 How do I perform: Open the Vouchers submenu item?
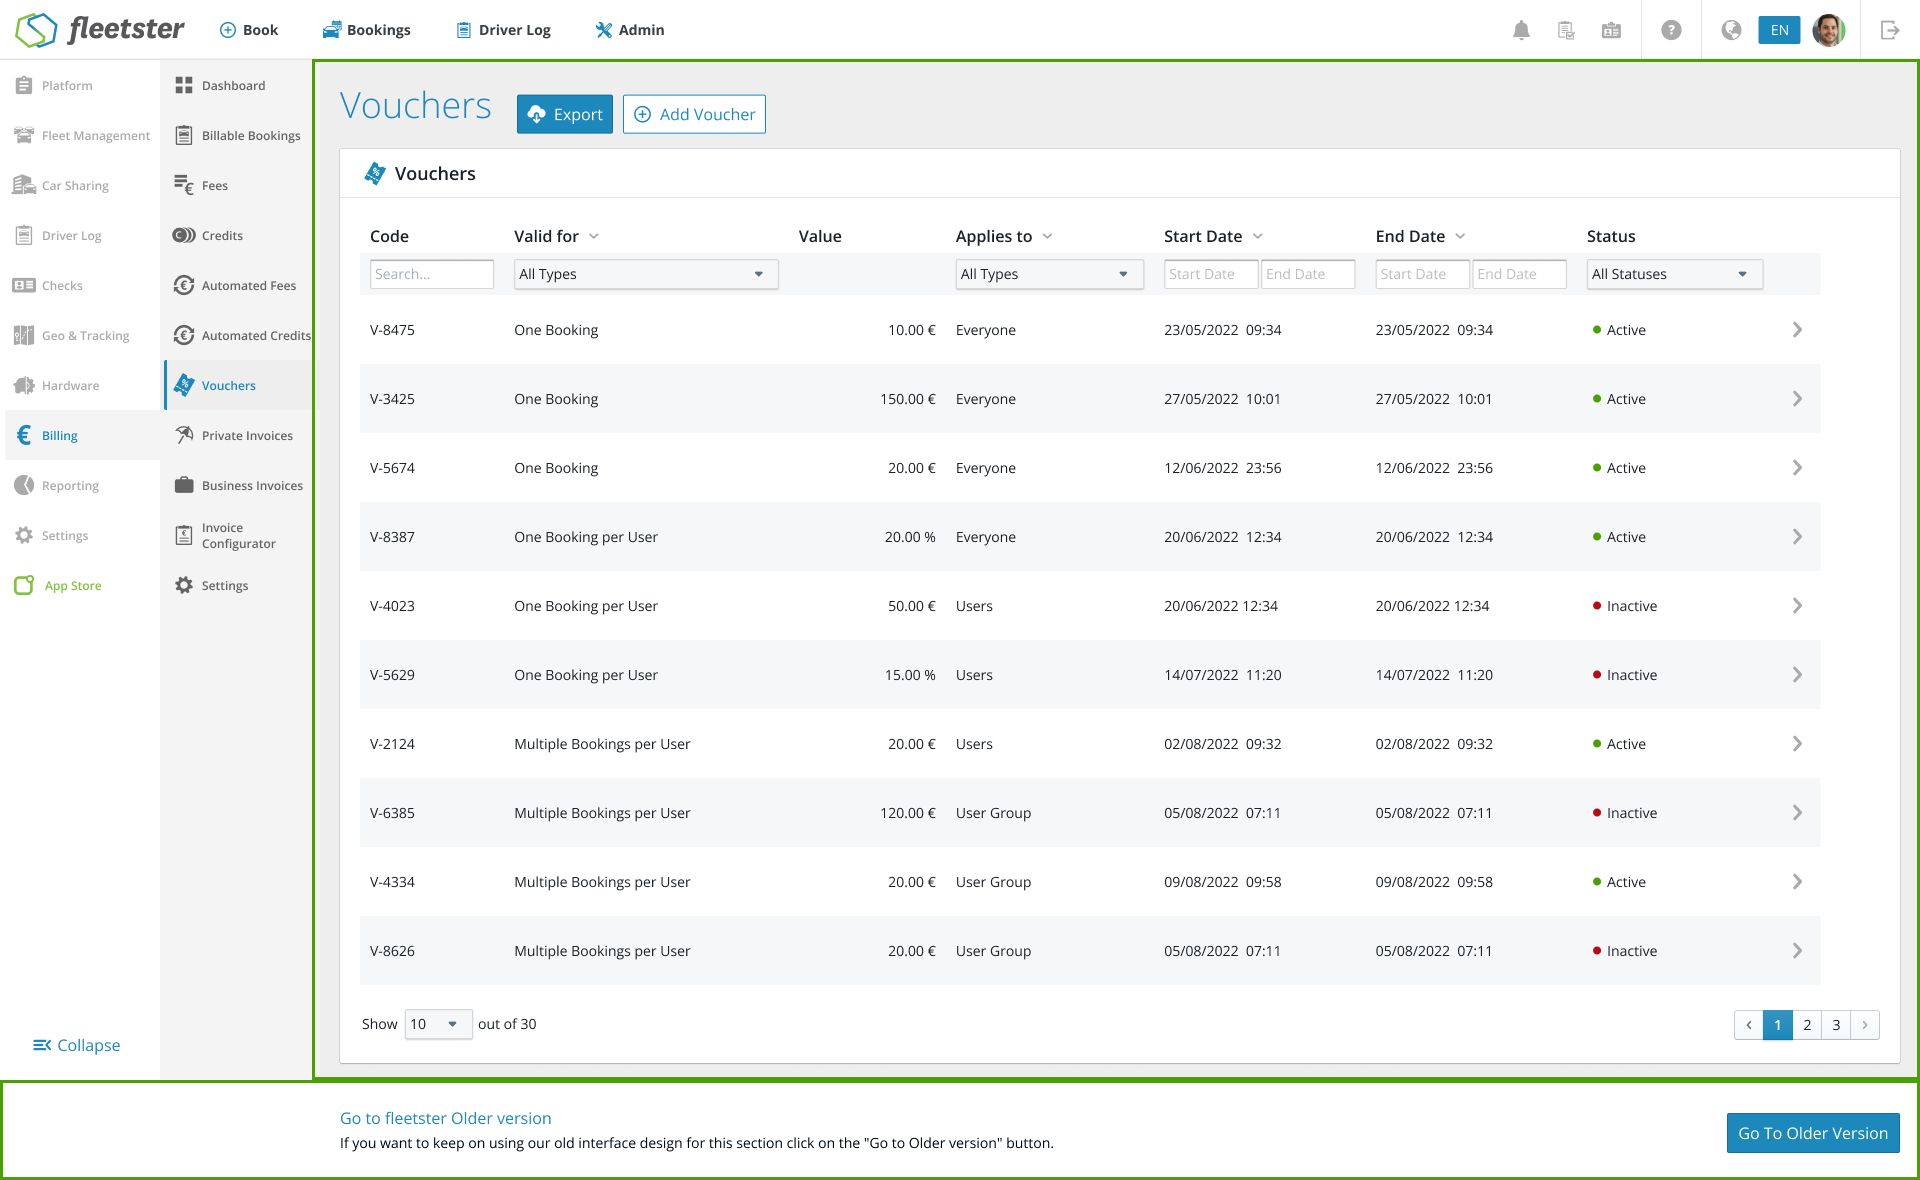[238, 385]
